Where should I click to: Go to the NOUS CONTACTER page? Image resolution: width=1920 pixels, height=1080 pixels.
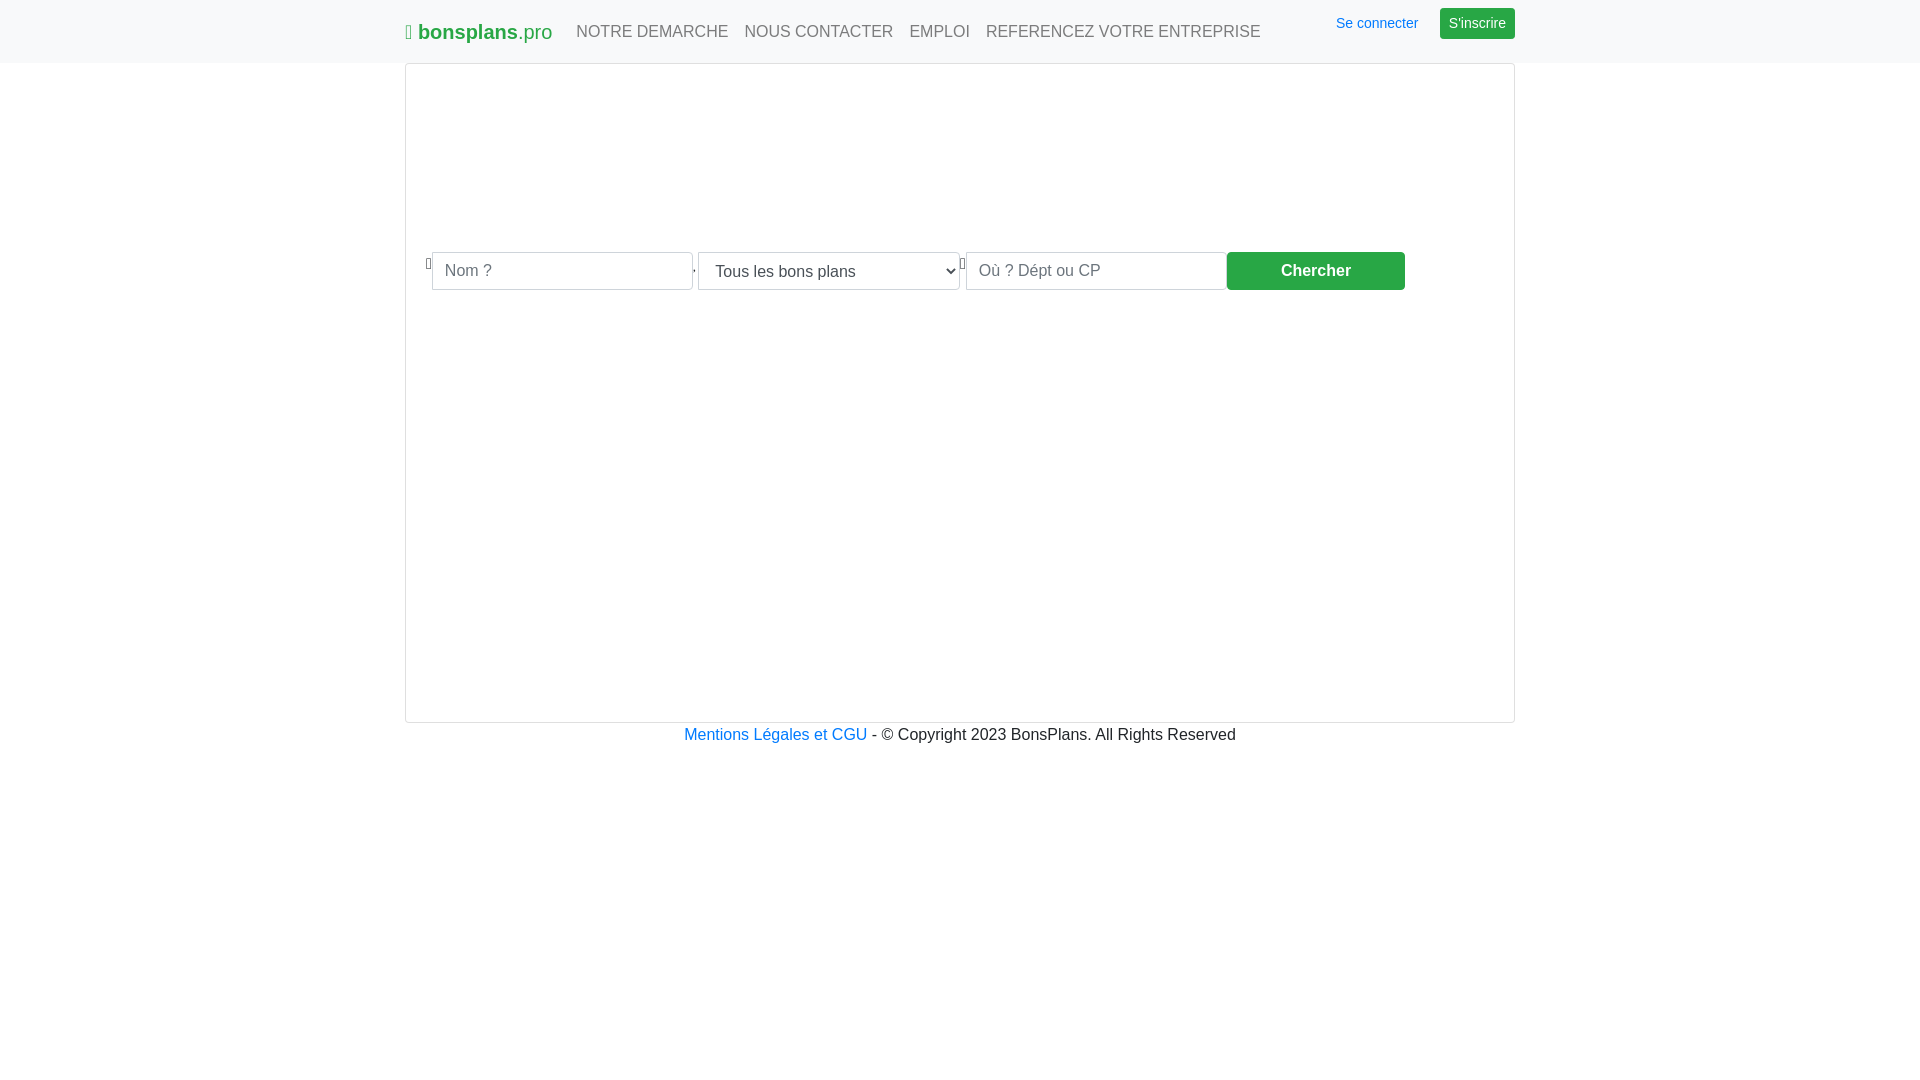pyautogui.click(x=818, y=32)
